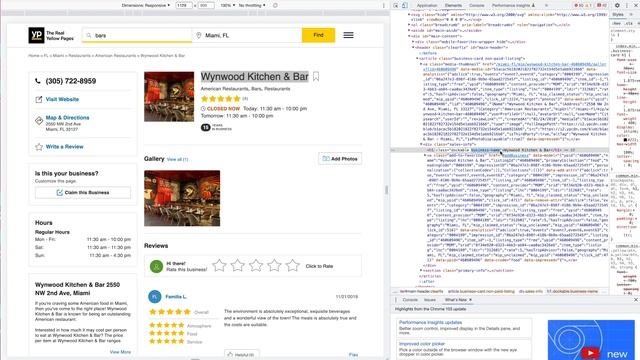Open the Performance insights tab
The height and width of the screenshot is (360, 640).
[x=513, y=5]
